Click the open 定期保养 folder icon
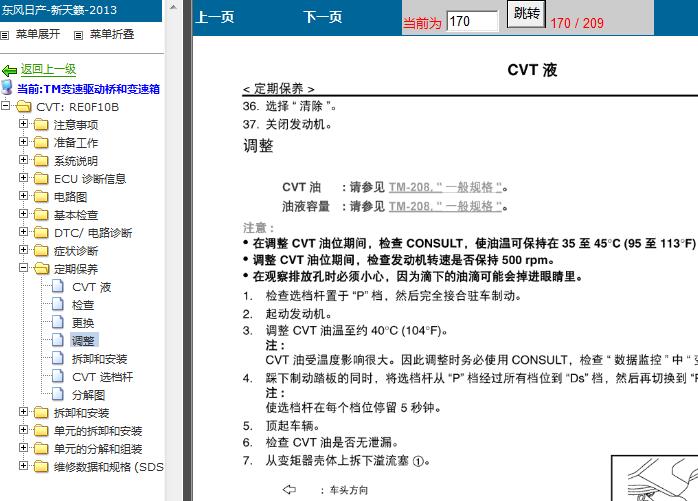Viewport: 698px width, 501px height. 41,269
